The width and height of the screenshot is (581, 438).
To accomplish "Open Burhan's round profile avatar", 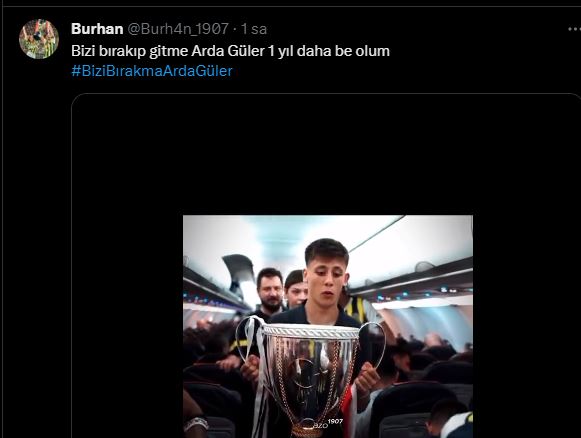I will coord(39,39).
